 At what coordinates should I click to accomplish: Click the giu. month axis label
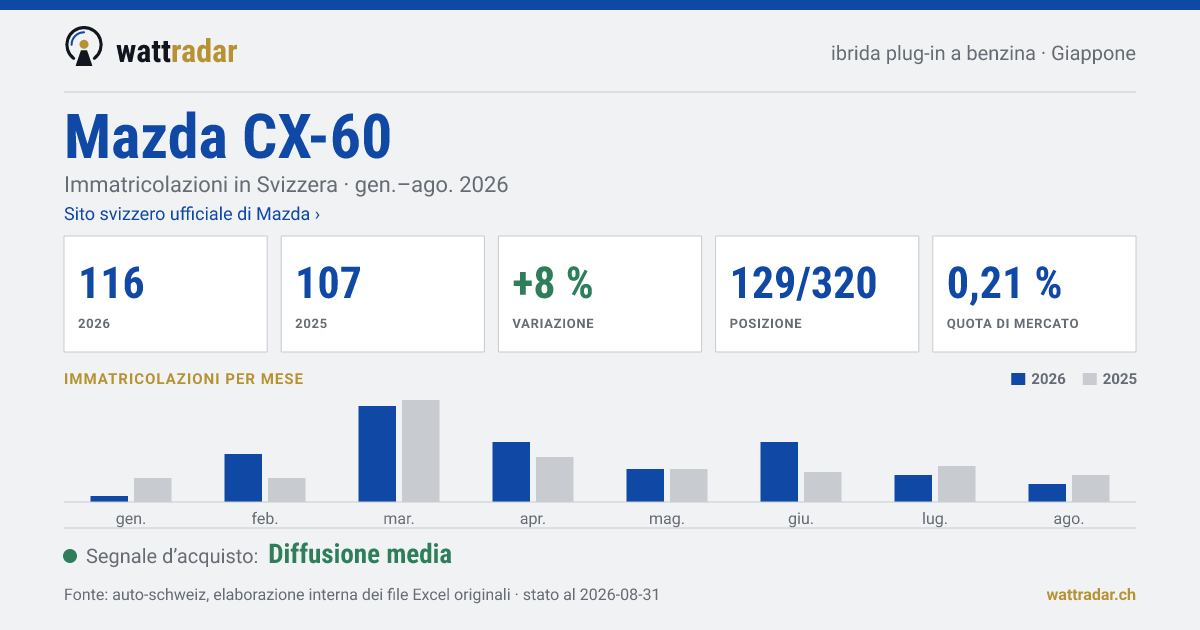[x=801, y=519]
